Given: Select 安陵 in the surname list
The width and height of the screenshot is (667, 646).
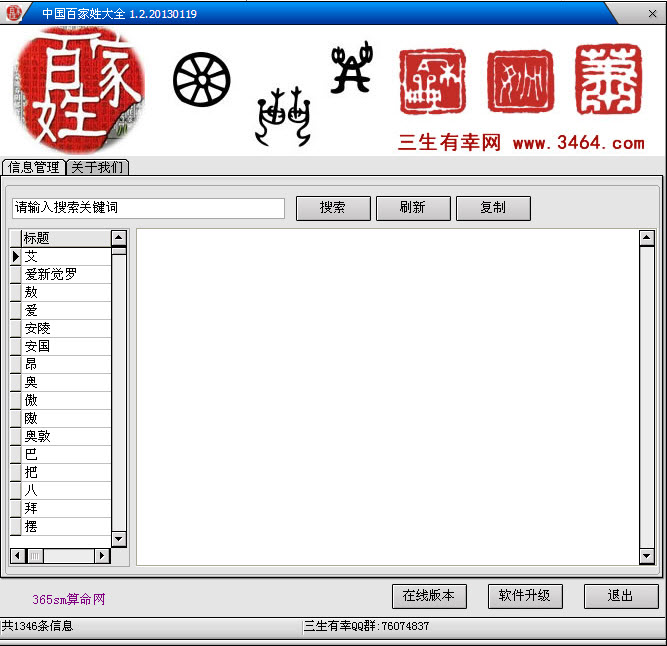Looking at the screenshot, I should 66,328.
